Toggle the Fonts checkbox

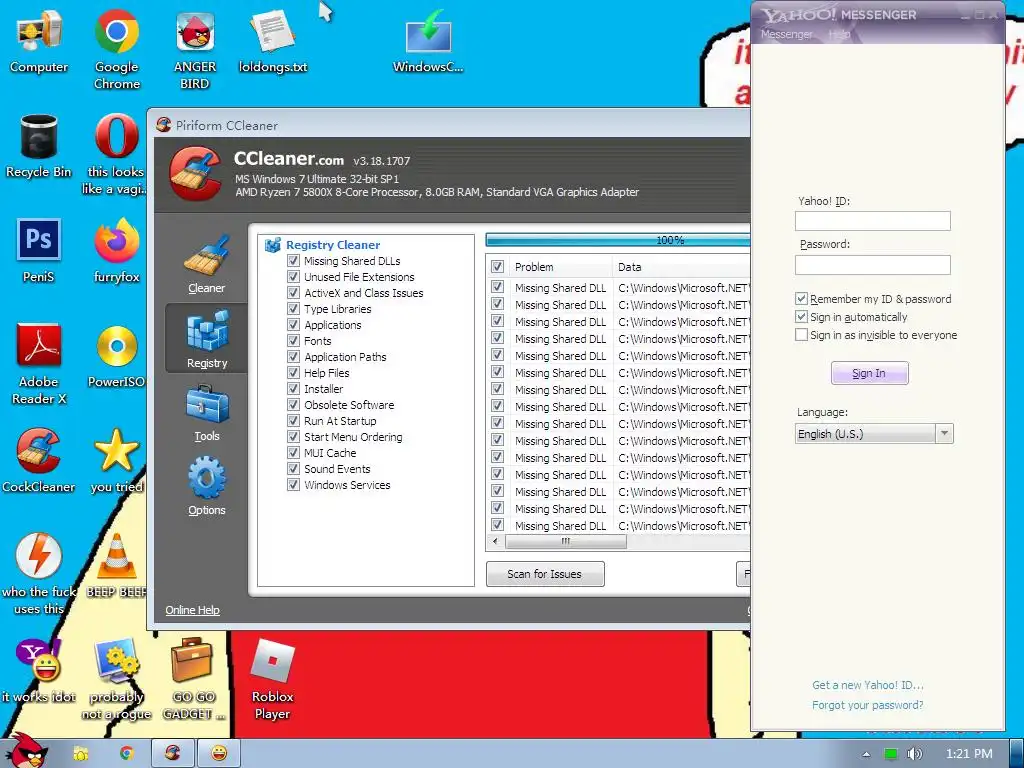pos(293,340)
